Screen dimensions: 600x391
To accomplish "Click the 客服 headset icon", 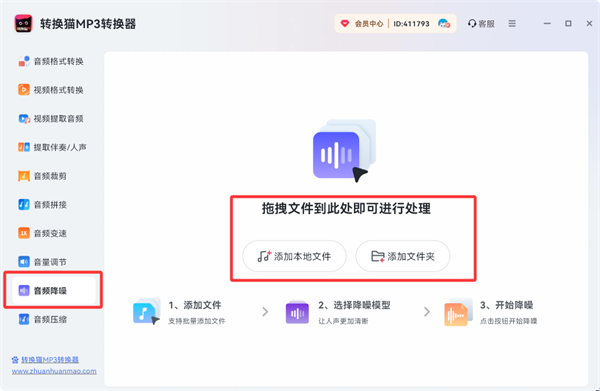I will coord(472,24).
